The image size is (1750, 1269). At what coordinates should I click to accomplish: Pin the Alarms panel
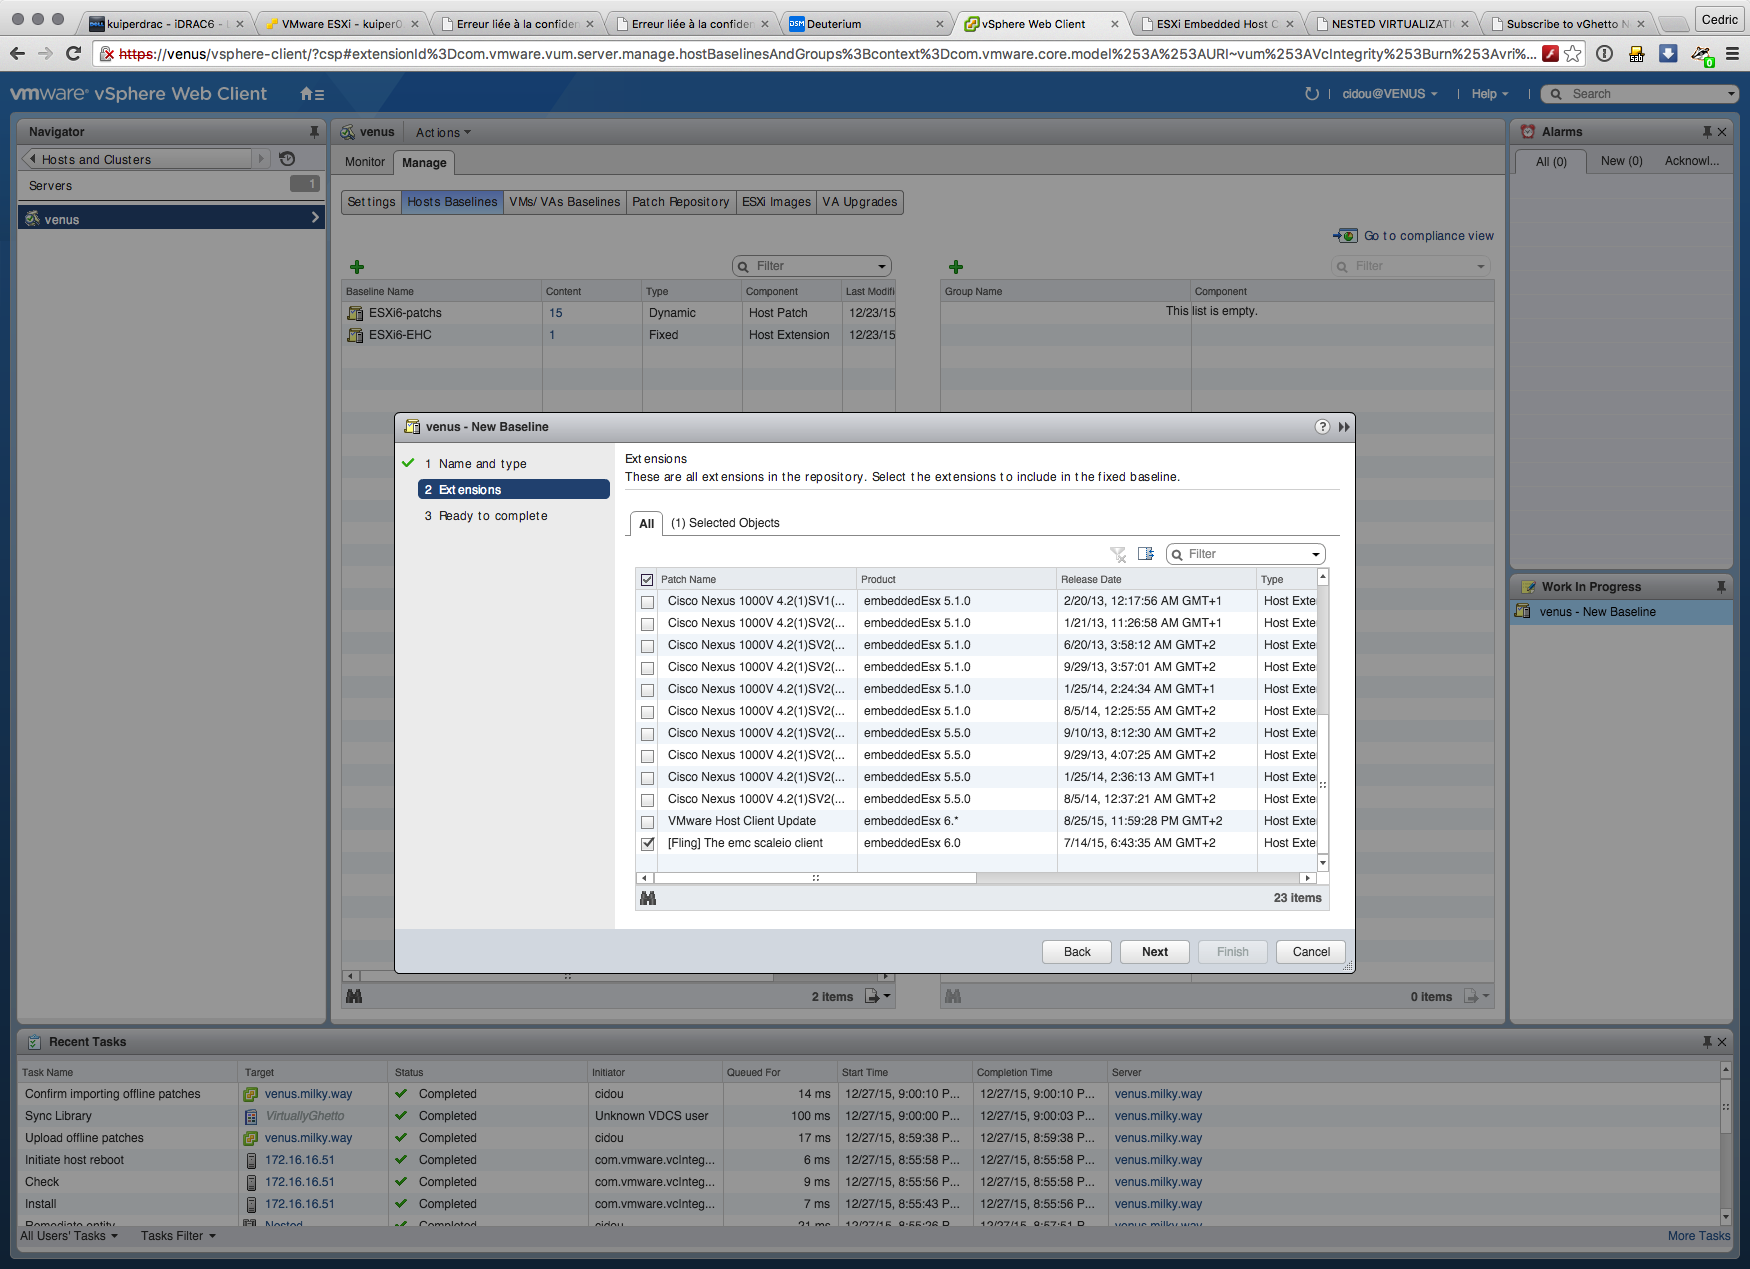(x=1707, y=132)
